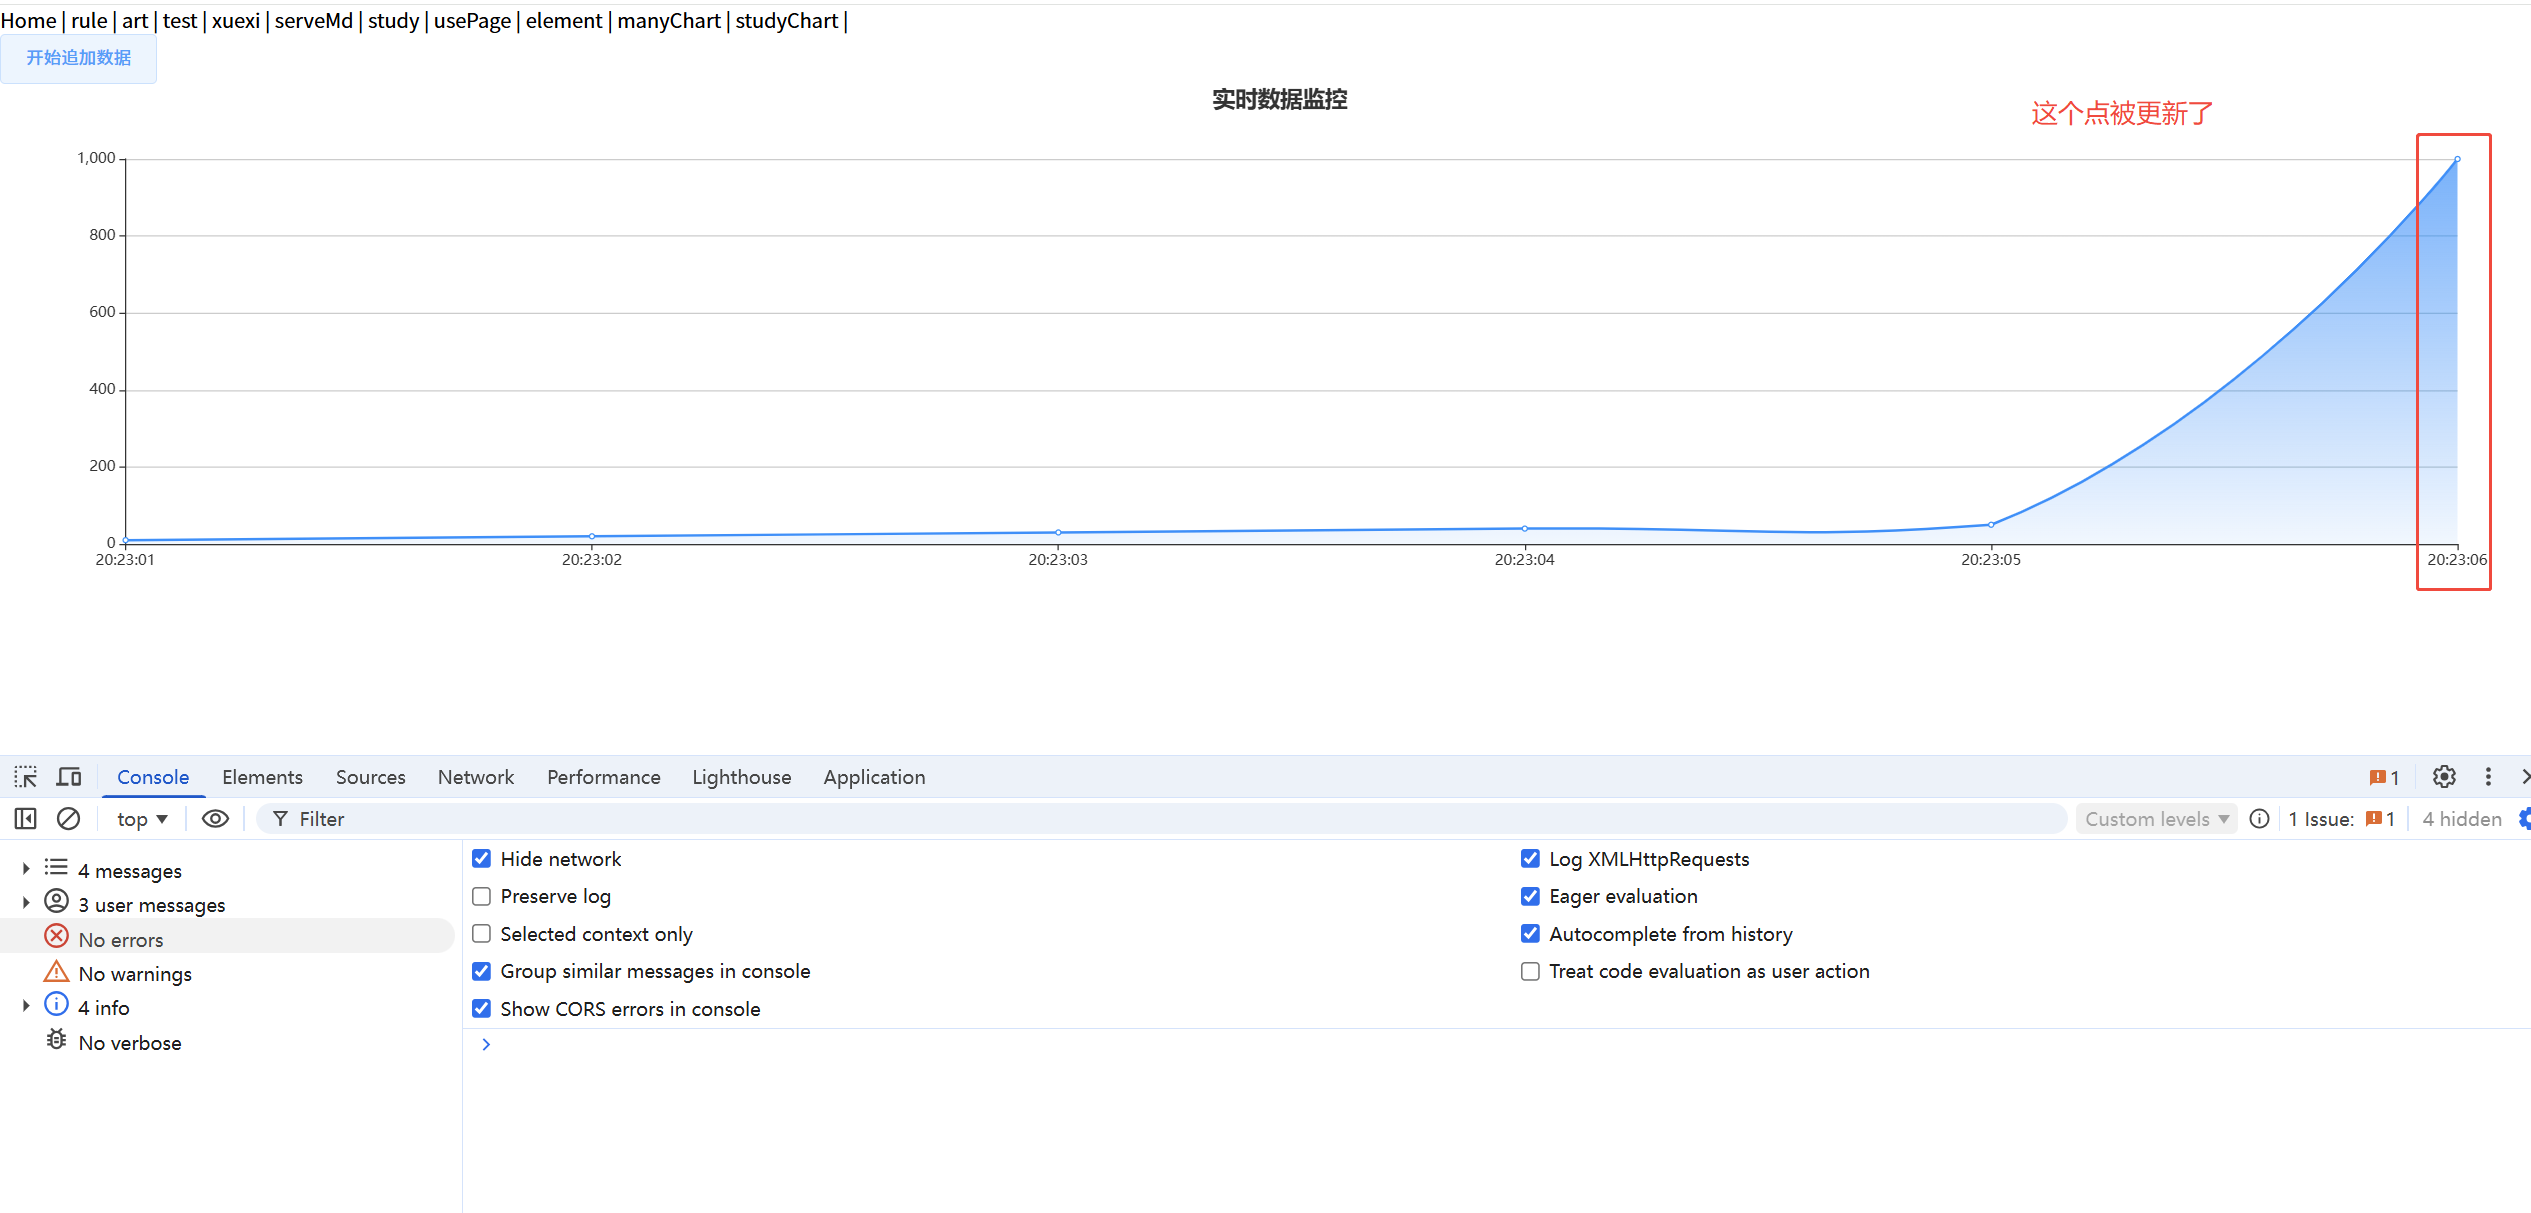2531x1213 pixels.
Task: Open the Custom levels dropdown
Action: 2156,819
